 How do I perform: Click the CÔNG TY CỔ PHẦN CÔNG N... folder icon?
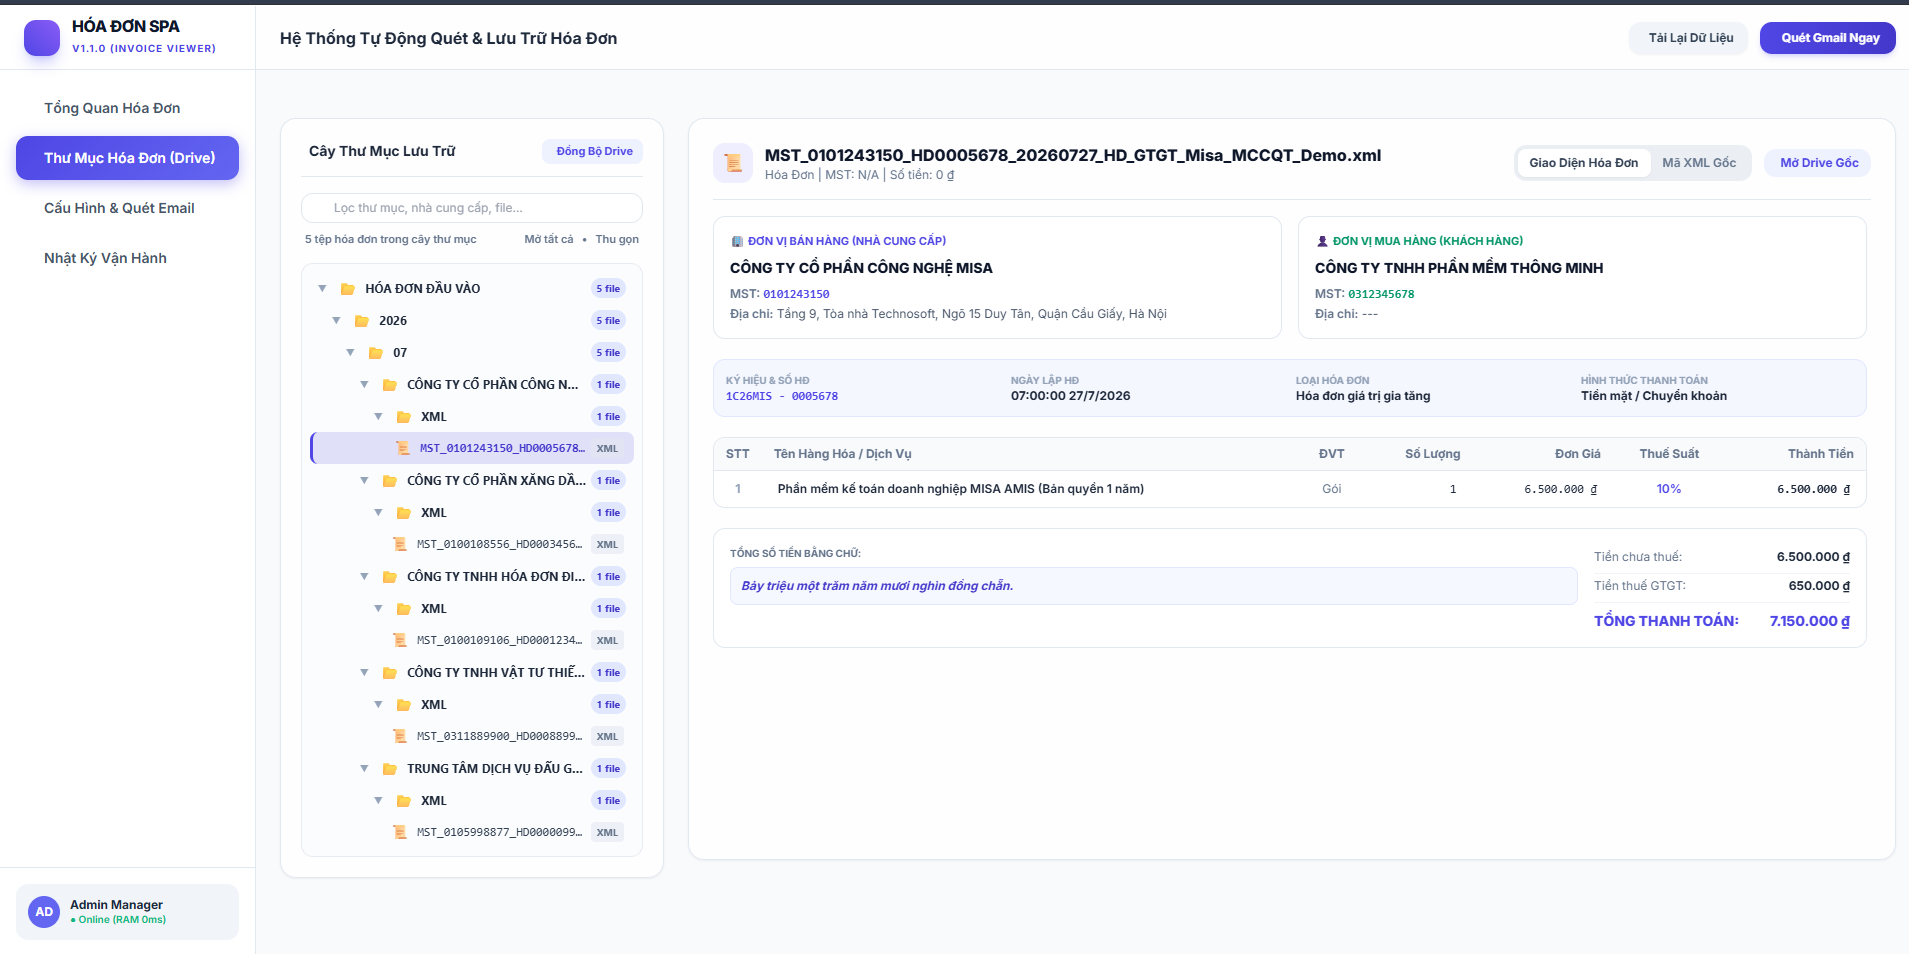pyautogui.click(x=390, y=385)
